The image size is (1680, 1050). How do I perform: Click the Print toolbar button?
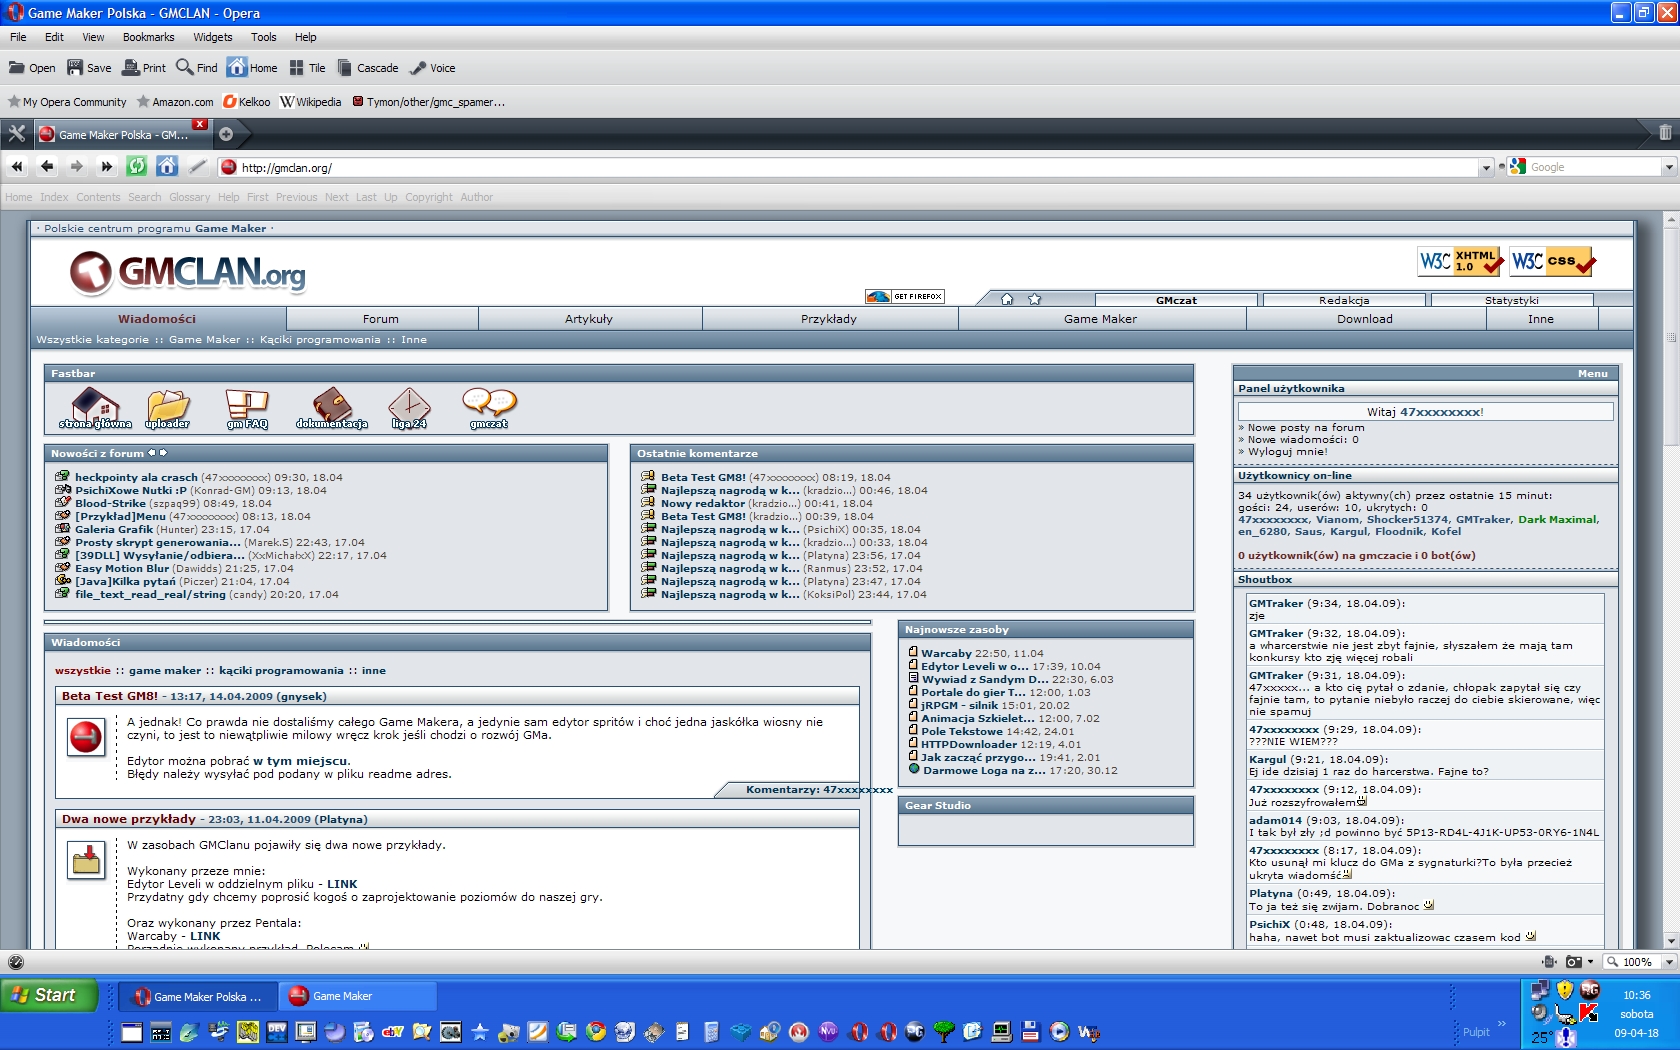point(144,68)
